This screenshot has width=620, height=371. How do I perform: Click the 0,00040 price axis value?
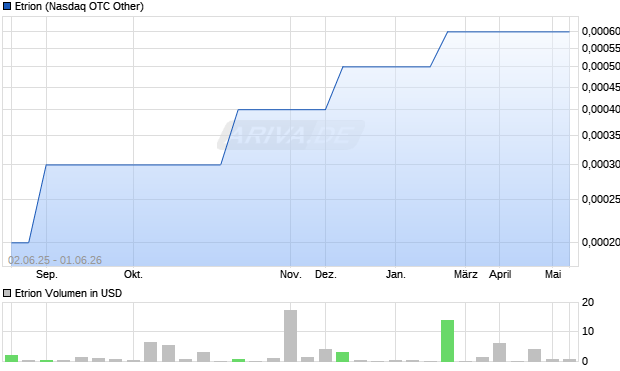601,109
